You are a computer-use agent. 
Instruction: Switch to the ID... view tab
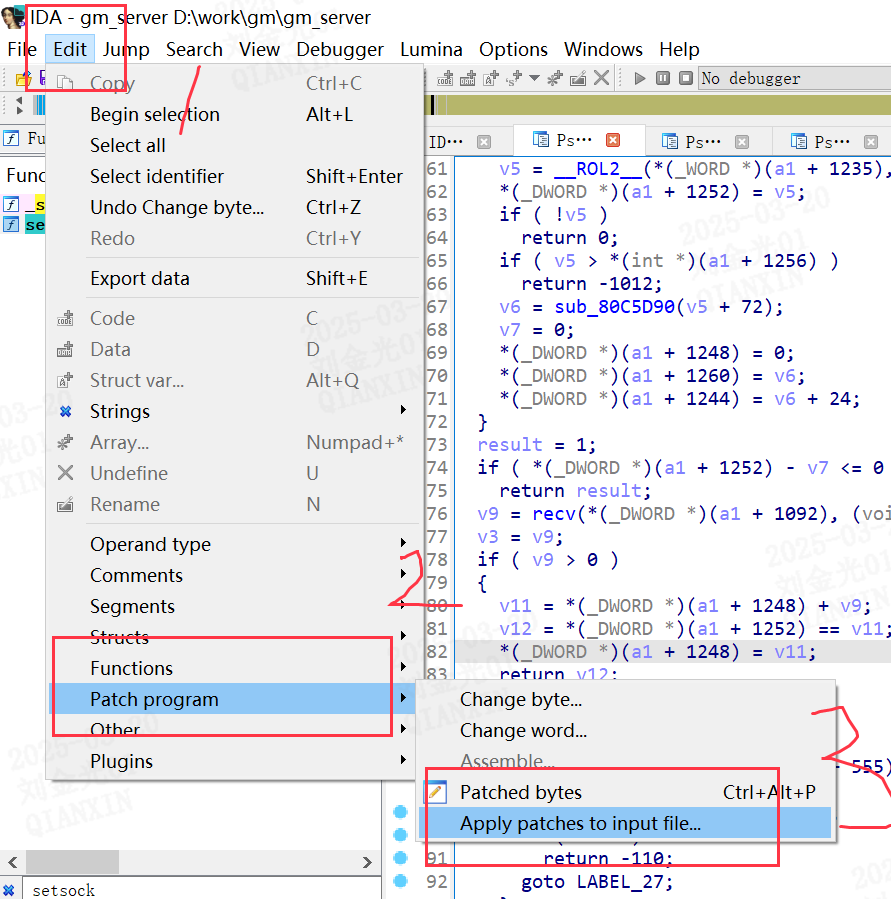(446, 142)
